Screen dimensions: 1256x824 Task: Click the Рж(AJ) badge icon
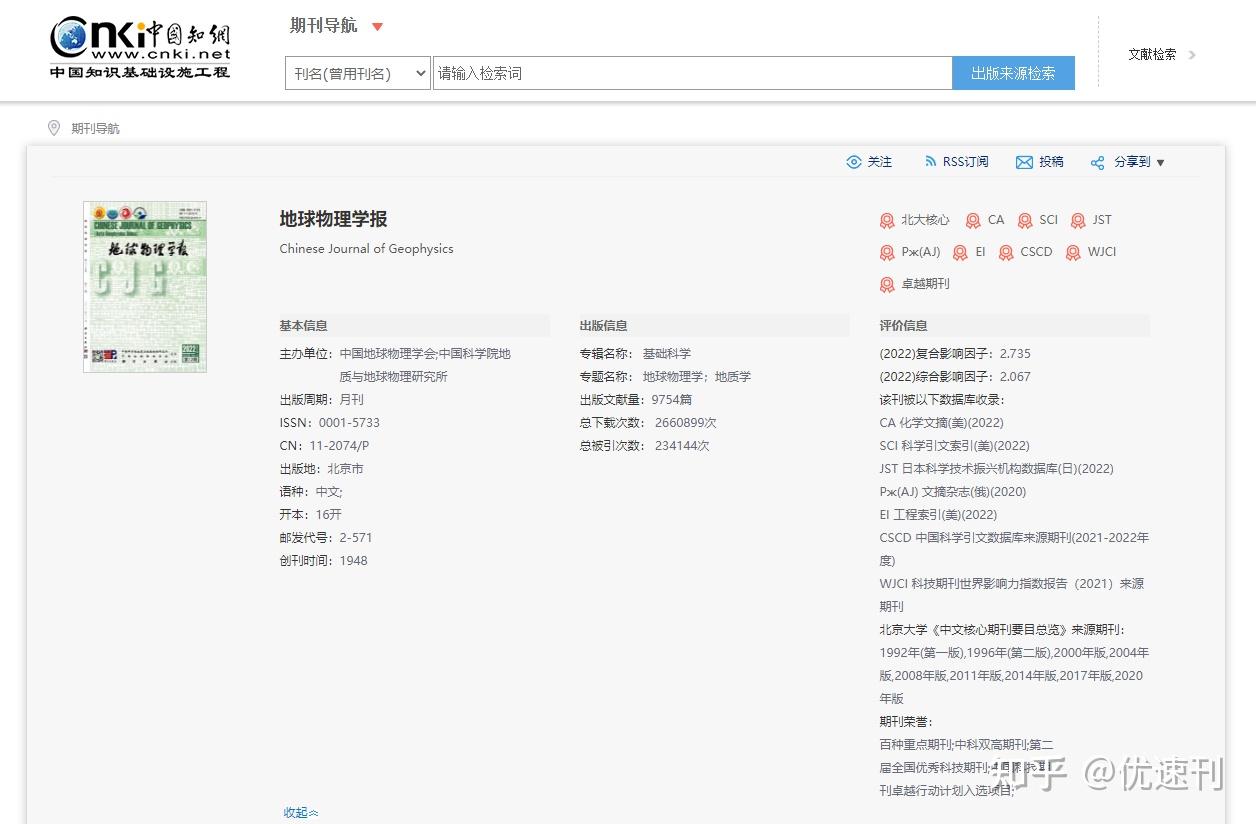click(x=887, y=253)
